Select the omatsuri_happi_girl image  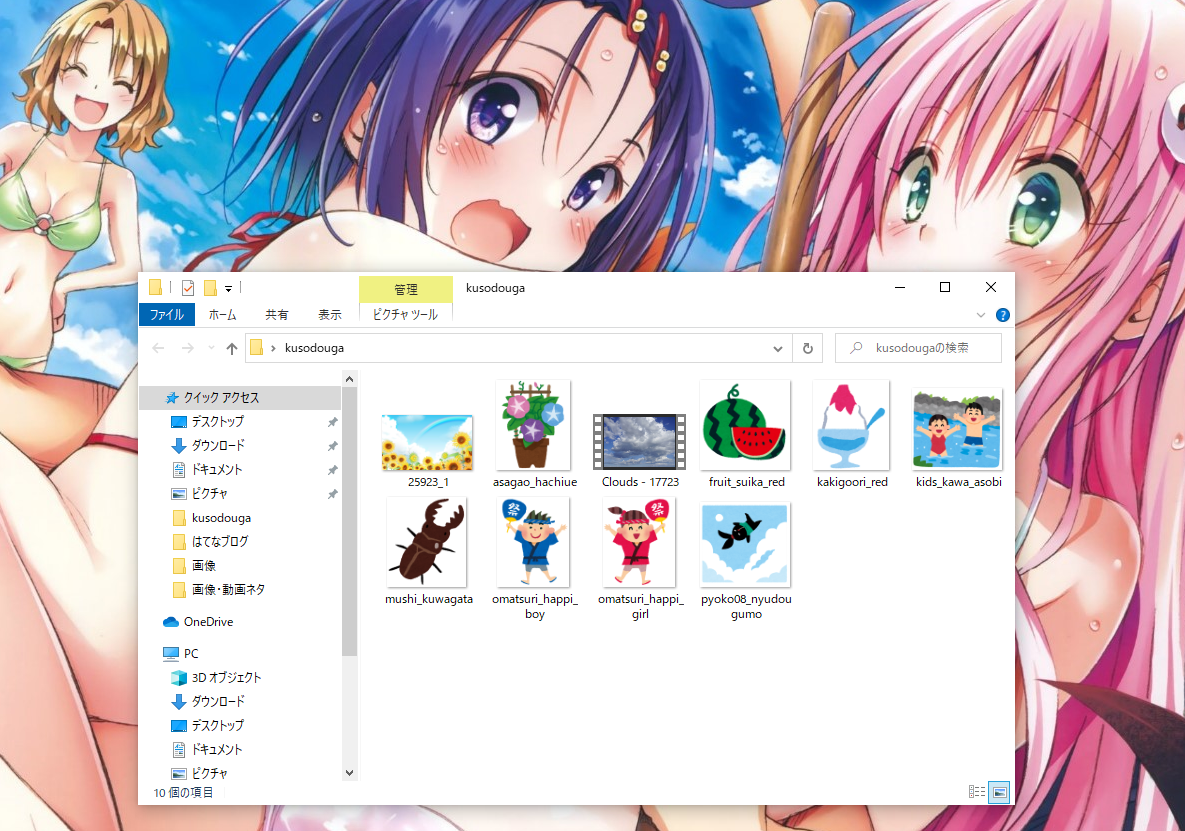(x=640, y=559)
